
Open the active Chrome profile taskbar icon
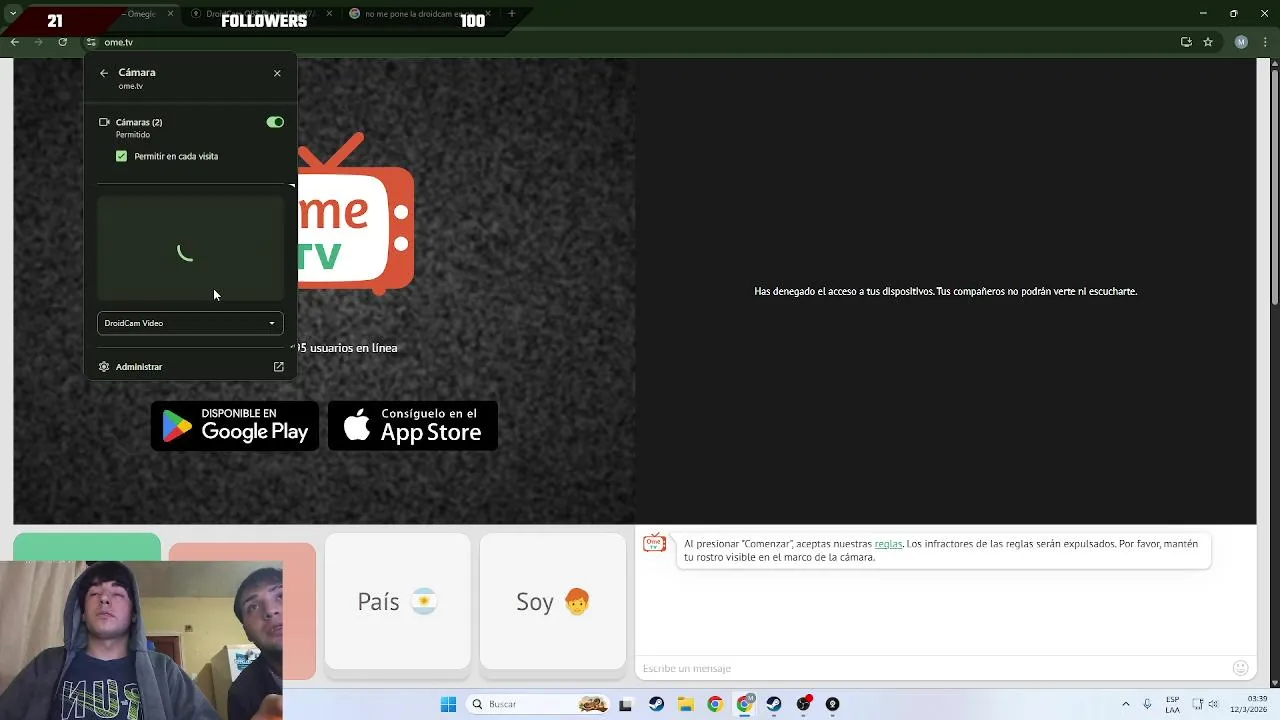(744, 704)
